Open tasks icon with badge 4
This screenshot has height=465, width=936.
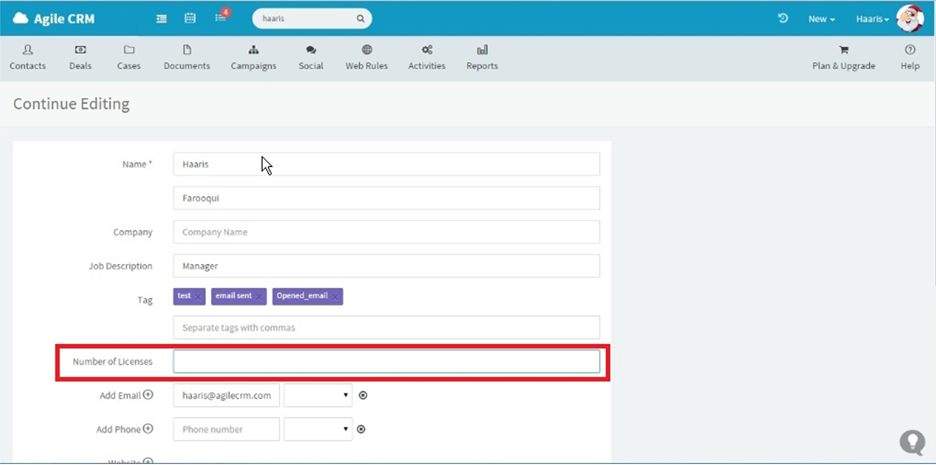(221, 17)
